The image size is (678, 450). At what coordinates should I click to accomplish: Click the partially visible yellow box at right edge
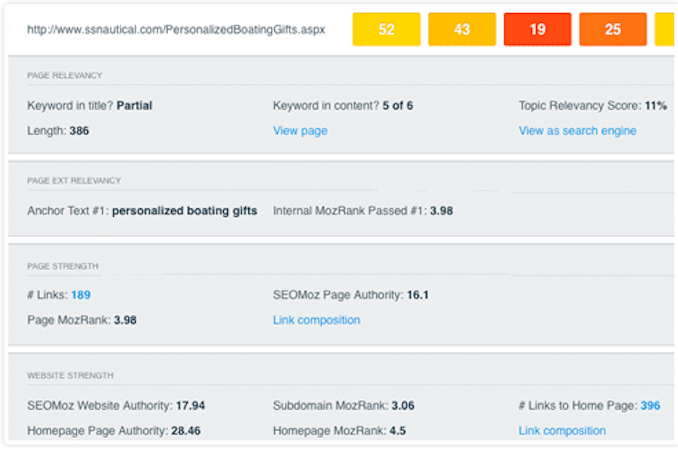coord(666,30)
